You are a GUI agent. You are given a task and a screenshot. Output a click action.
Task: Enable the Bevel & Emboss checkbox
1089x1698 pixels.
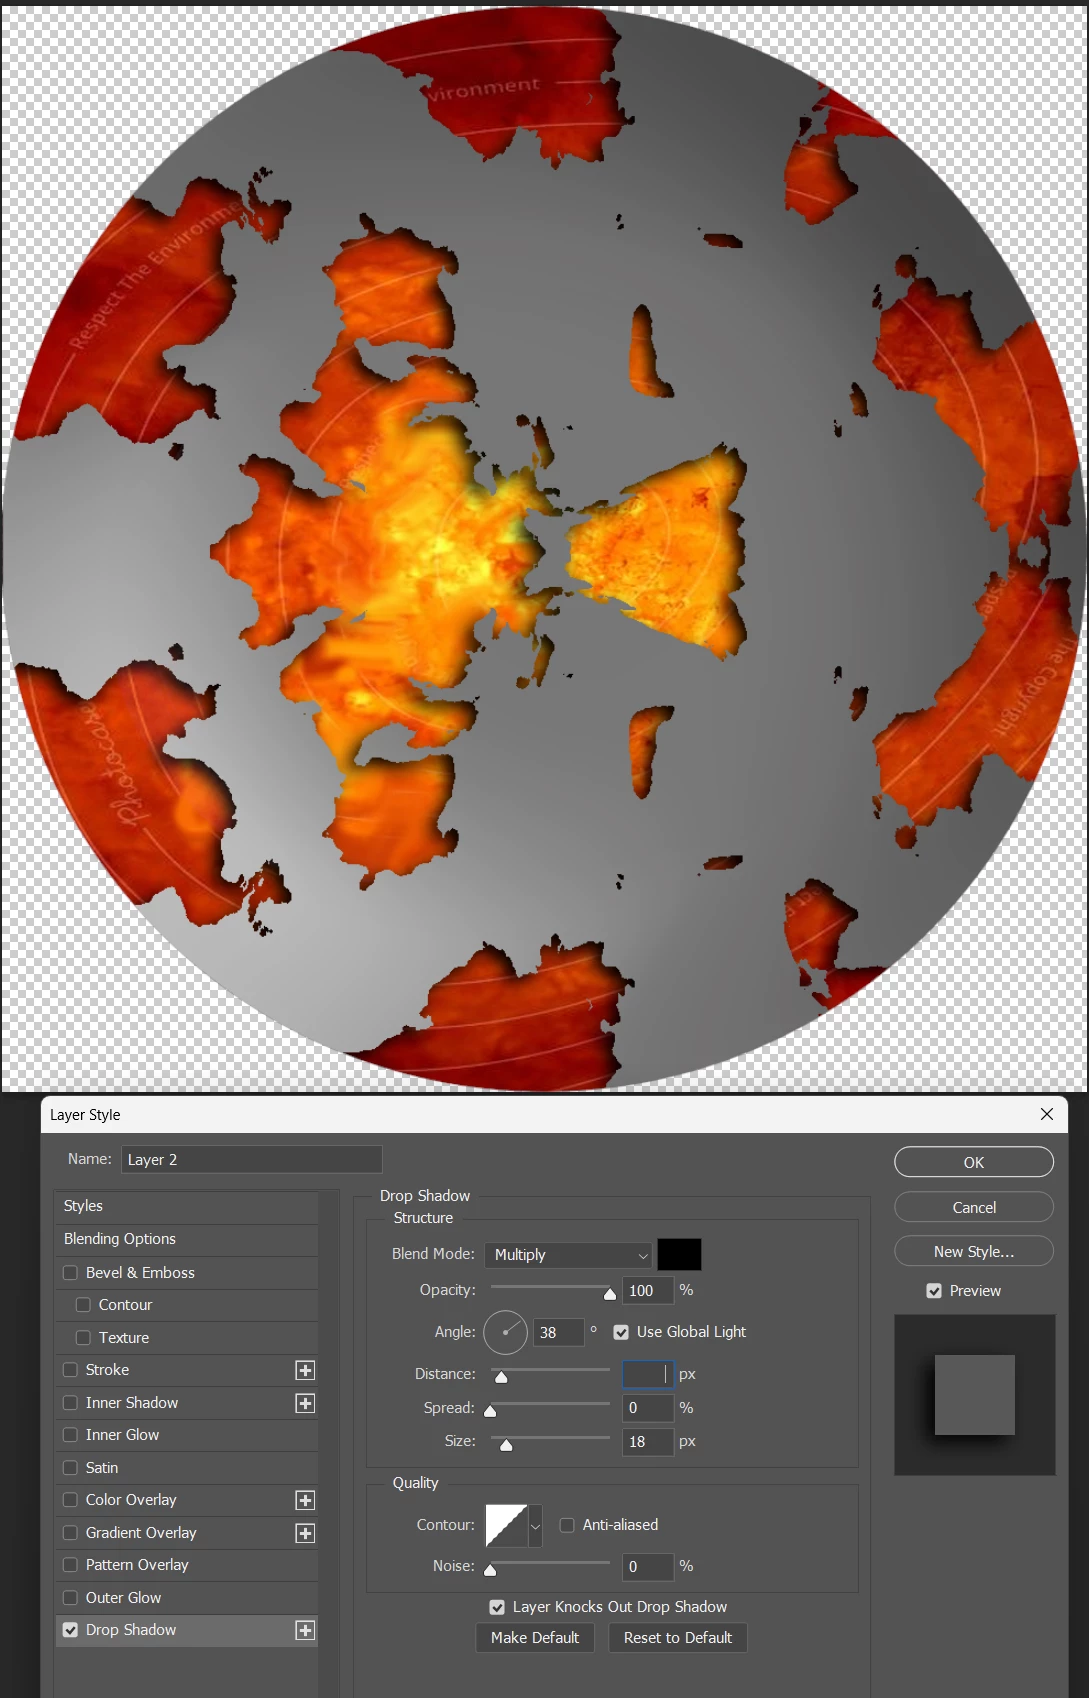click(70, 1273)
